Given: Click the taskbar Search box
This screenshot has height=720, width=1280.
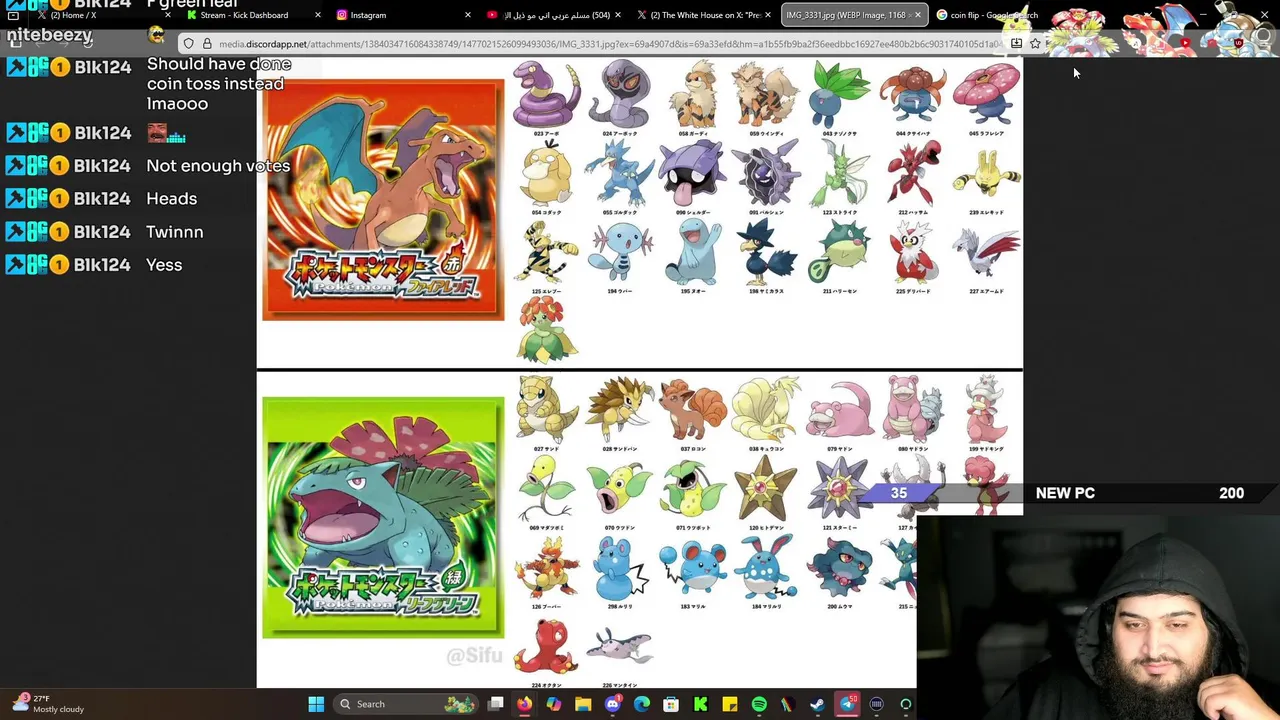Looking at the screenshot, I should tap(404, 704).
